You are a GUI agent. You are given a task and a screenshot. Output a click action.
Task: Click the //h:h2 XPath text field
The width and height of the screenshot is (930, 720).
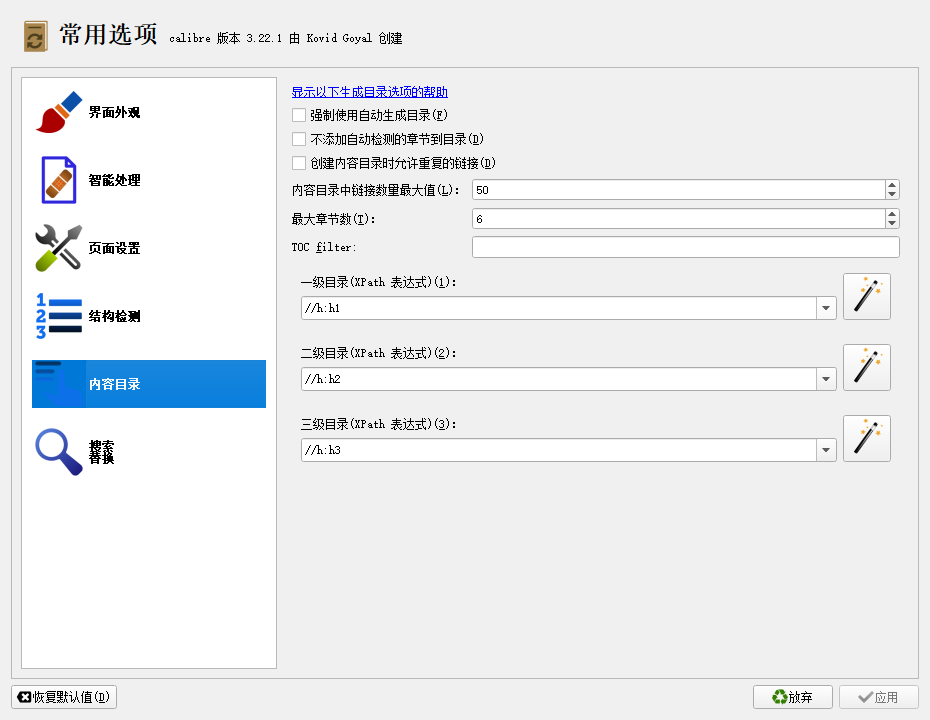pyautogui.click(x=559, y=379)
